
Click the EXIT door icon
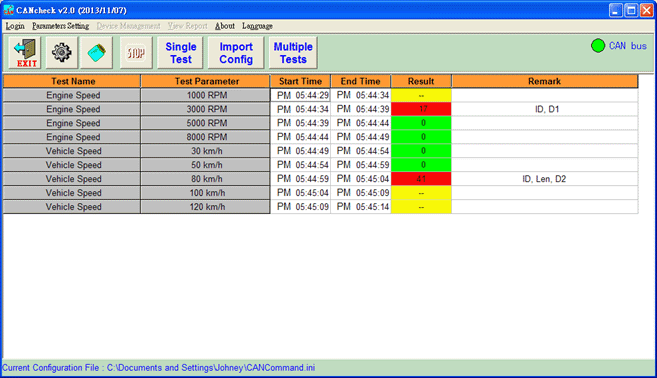[25, 53]
